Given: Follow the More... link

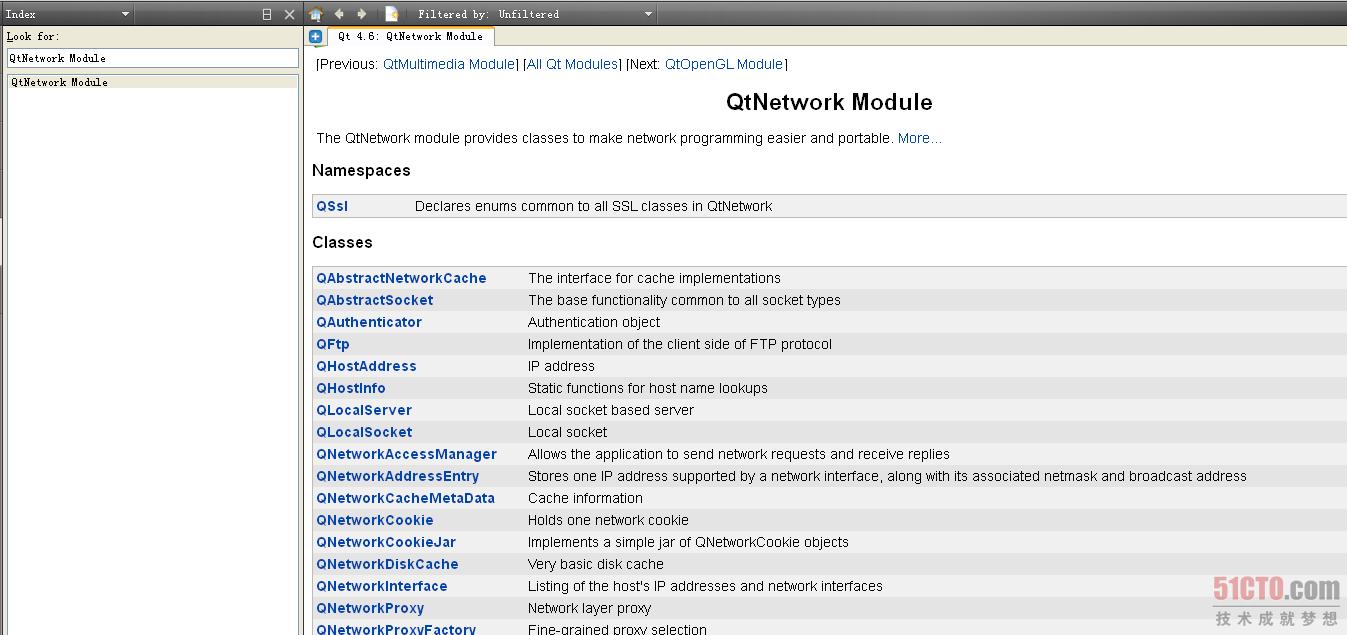Looking at the screenshot, I should pyautogui.click(x=919, y=138).
